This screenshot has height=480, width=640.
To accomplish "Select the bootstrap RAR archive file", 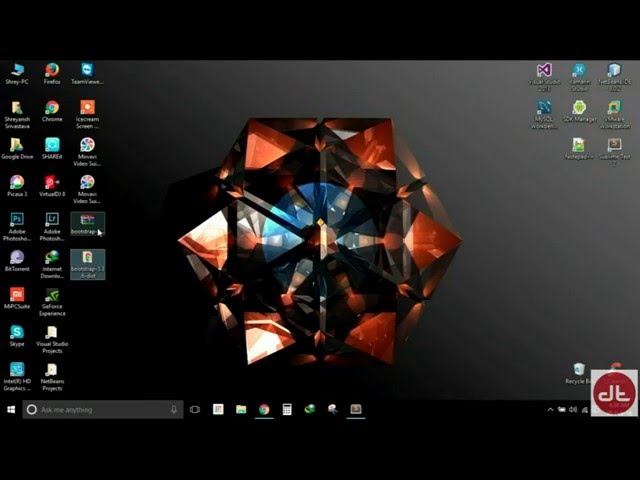I will 87,224.
